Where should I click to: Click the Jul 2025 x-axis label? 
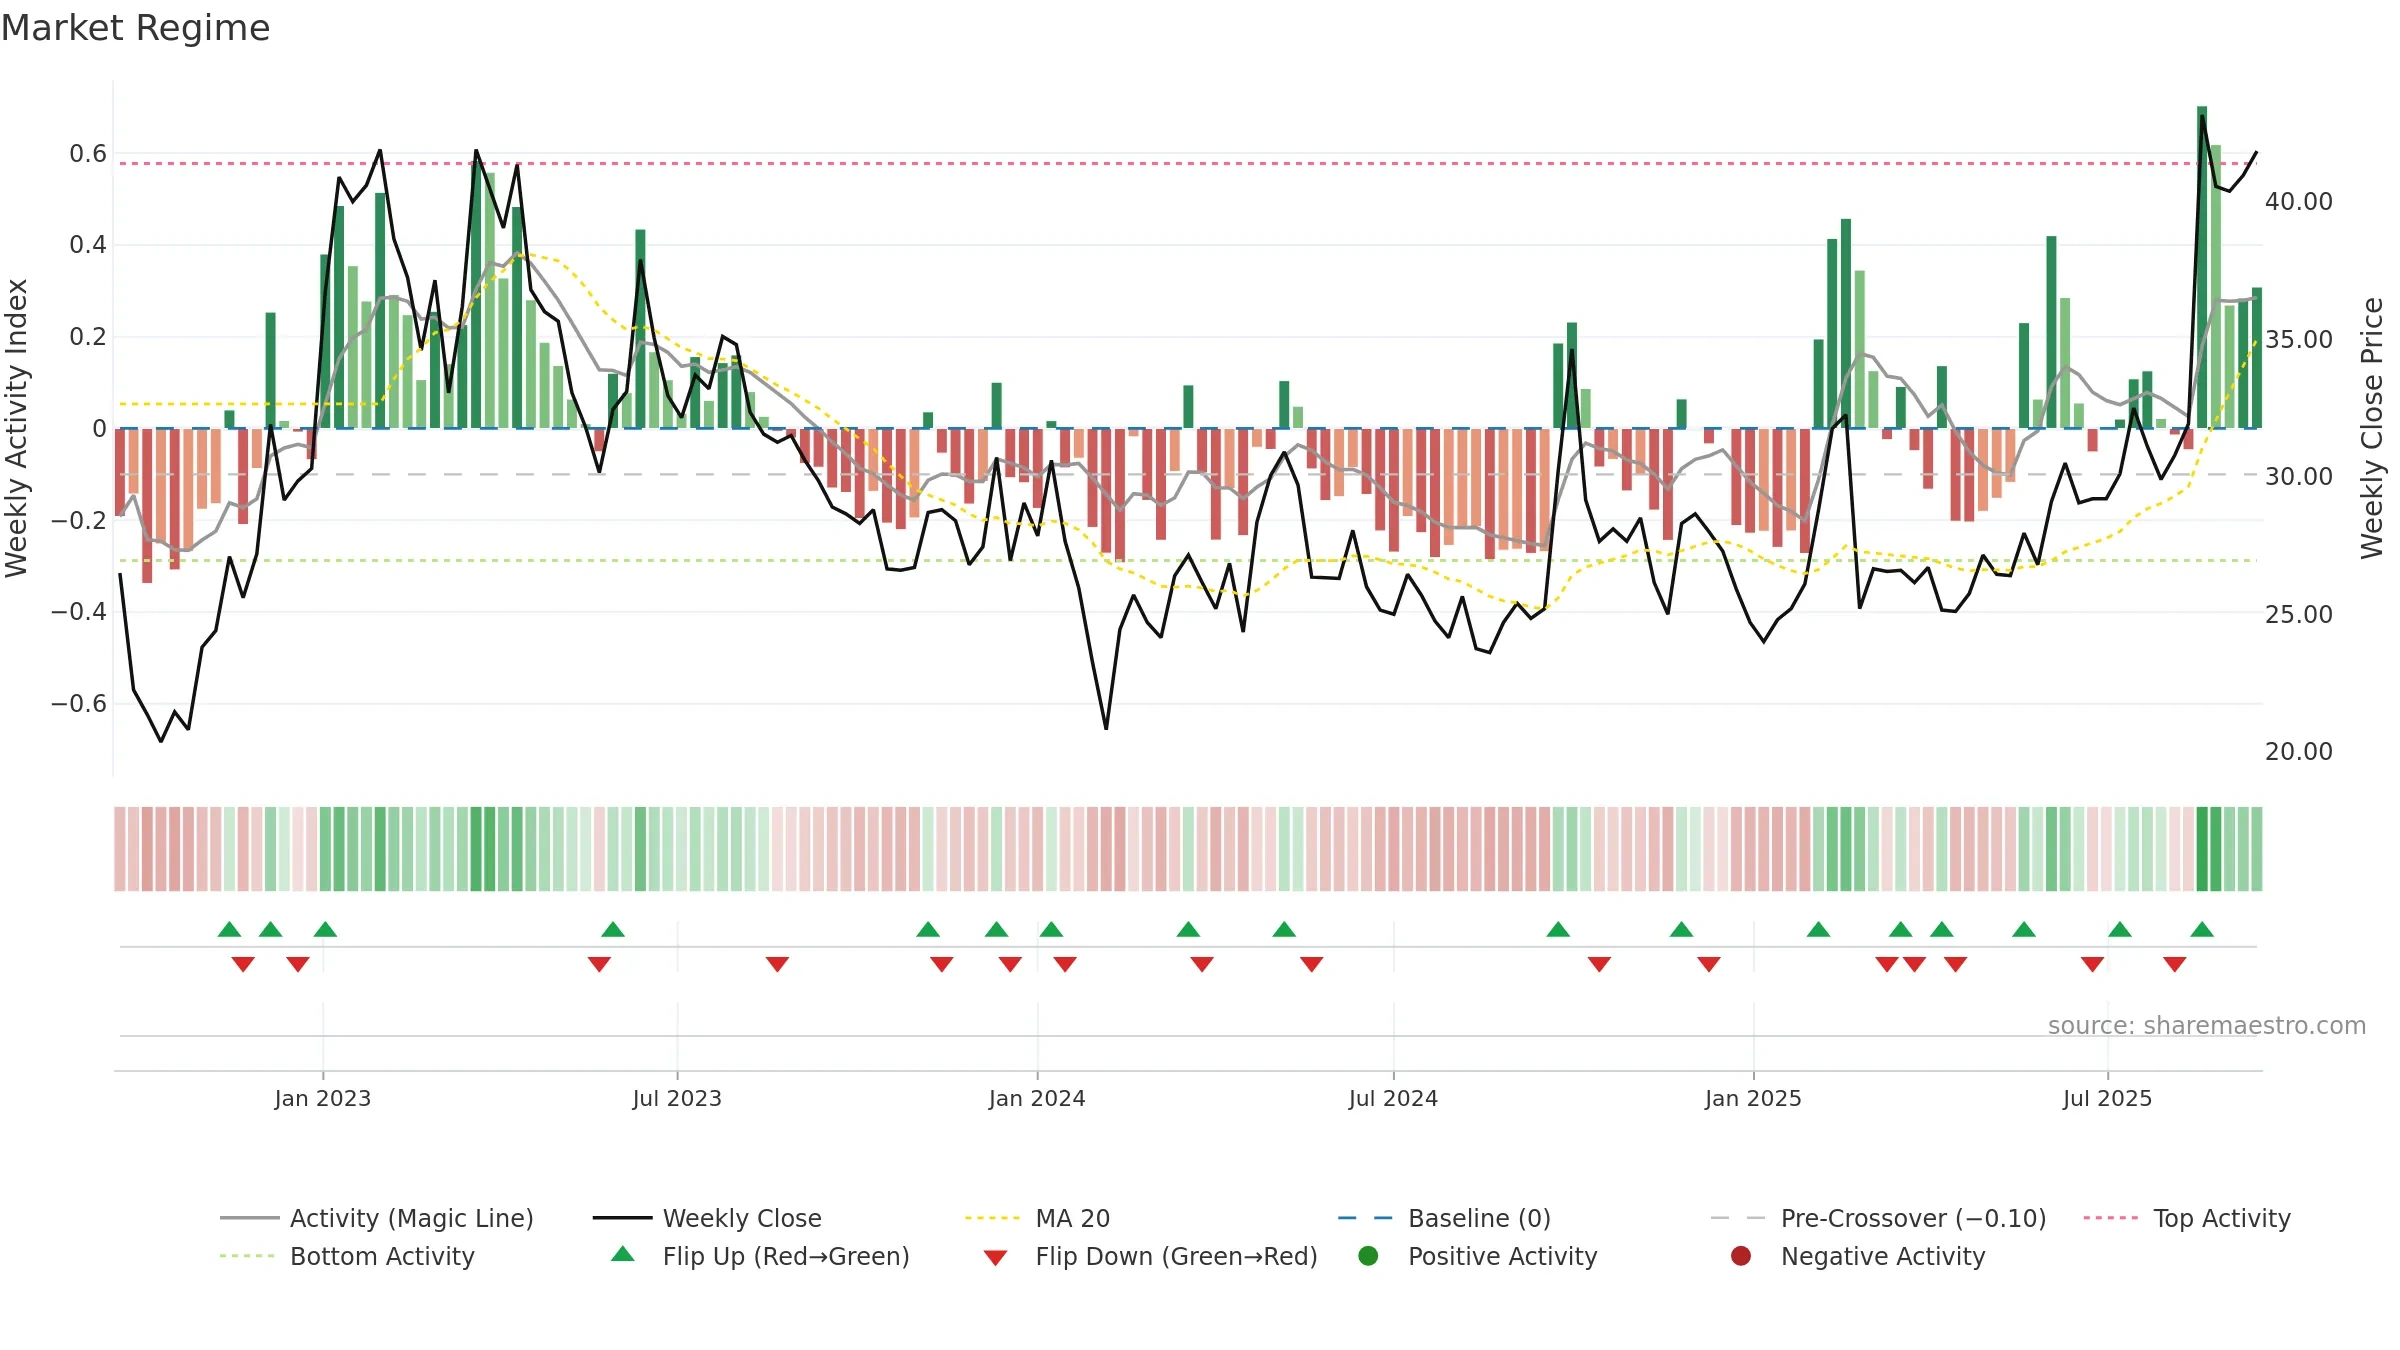click(2107, 1098)
